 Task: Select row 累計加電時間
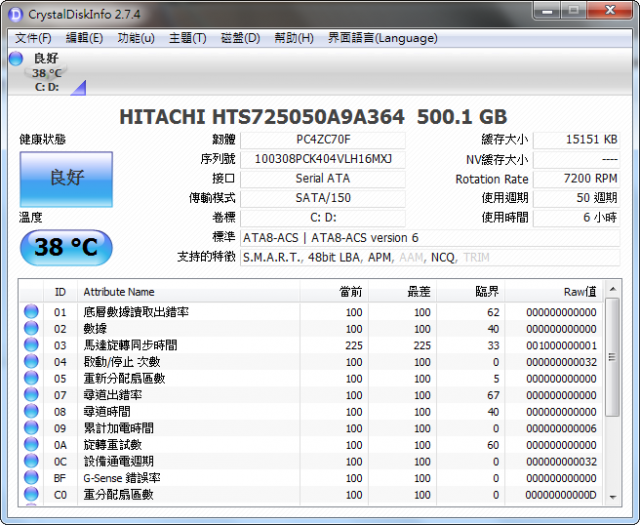(x=311, y=428)
